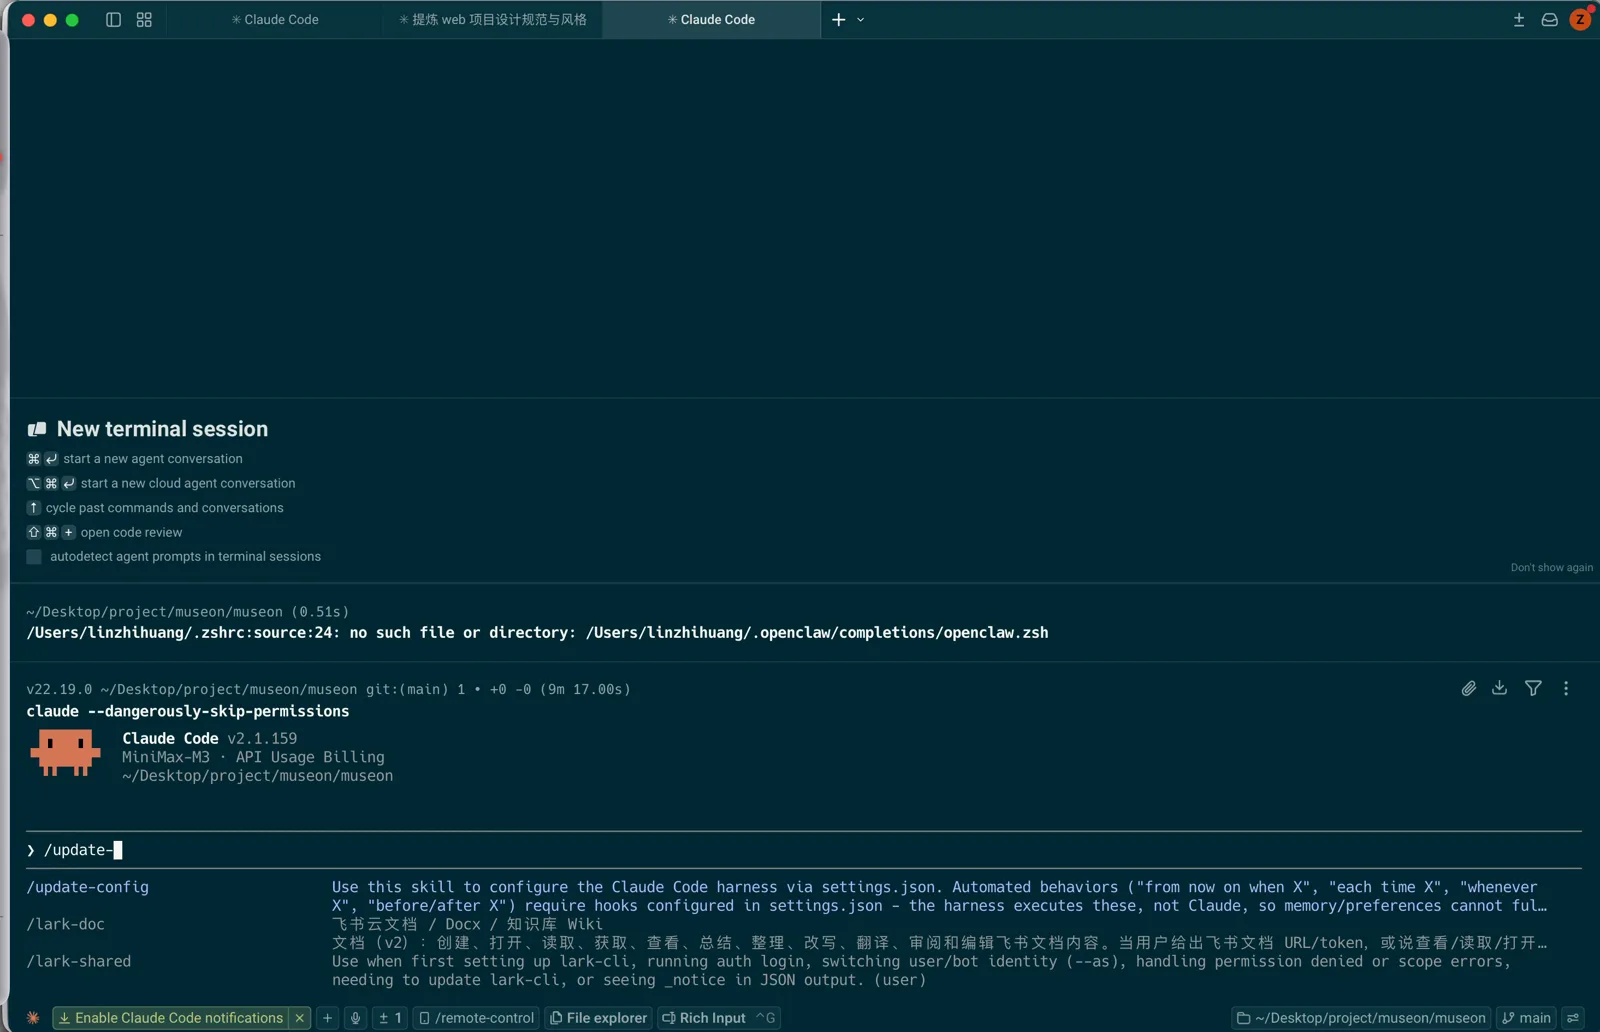This screenshot has width=1600, height=1032.
Task: Click the v22.19.0 git:(main) prompt line
Action: 328,689
